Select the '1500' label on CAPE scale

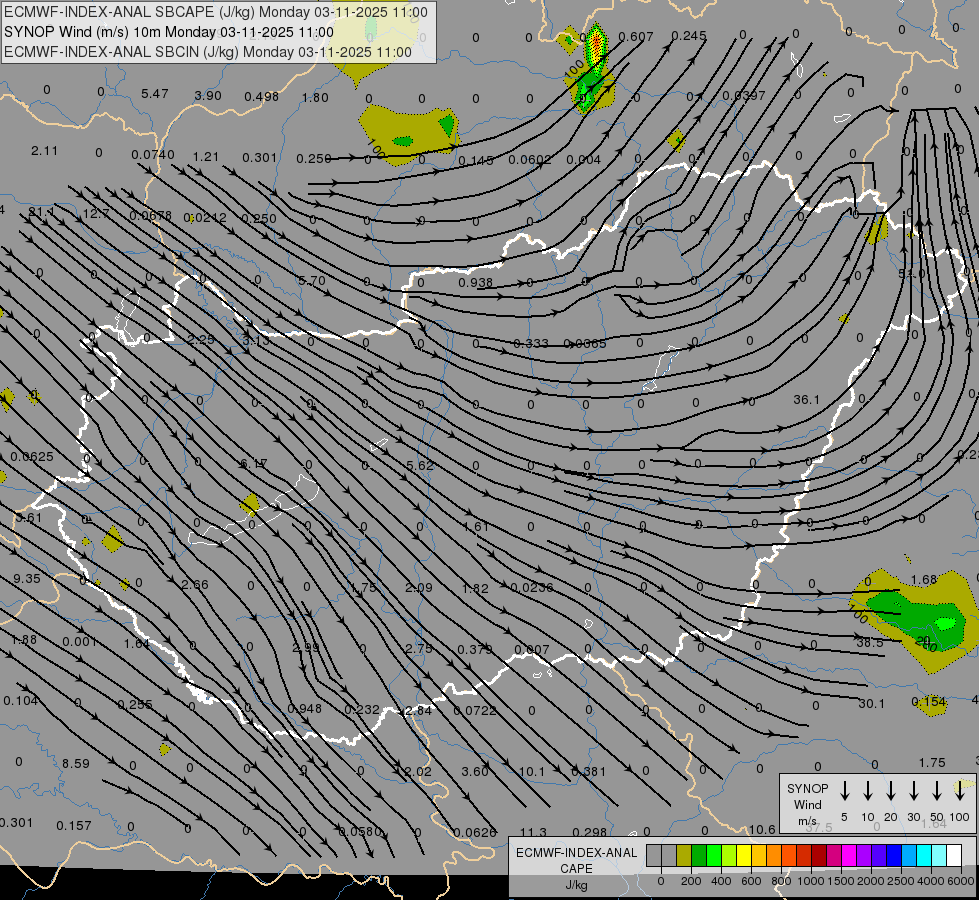840,881
